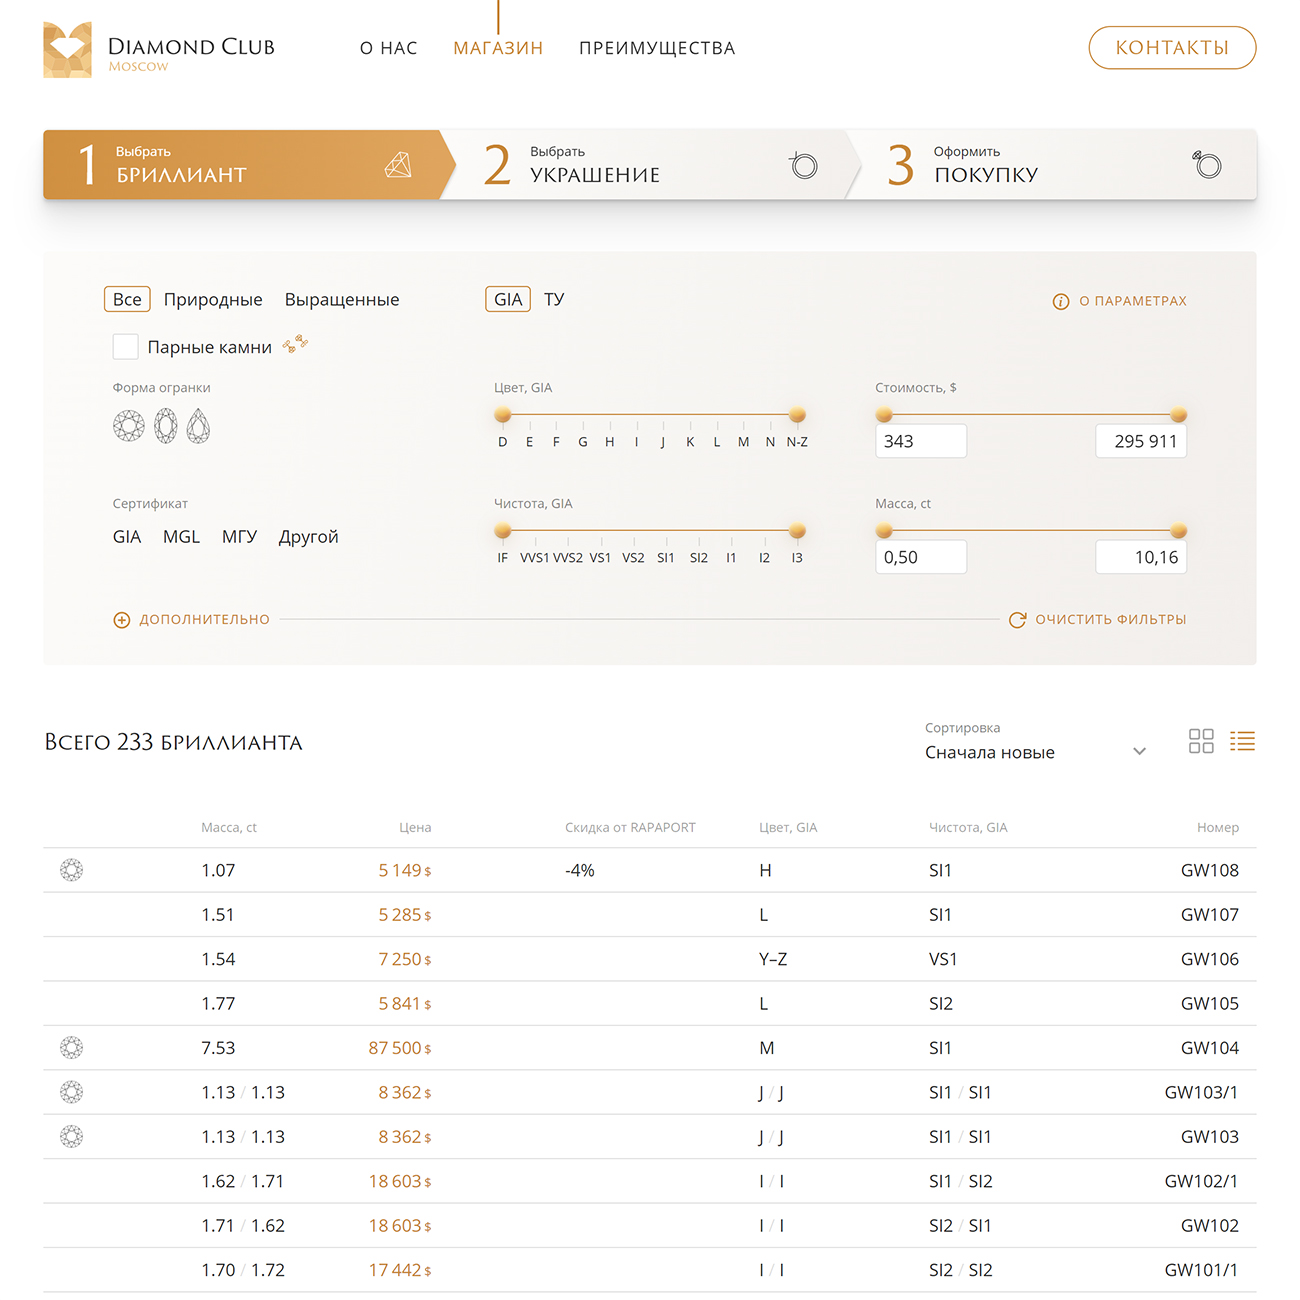Click the diamond icon on row GW104

coord(72,1048)
